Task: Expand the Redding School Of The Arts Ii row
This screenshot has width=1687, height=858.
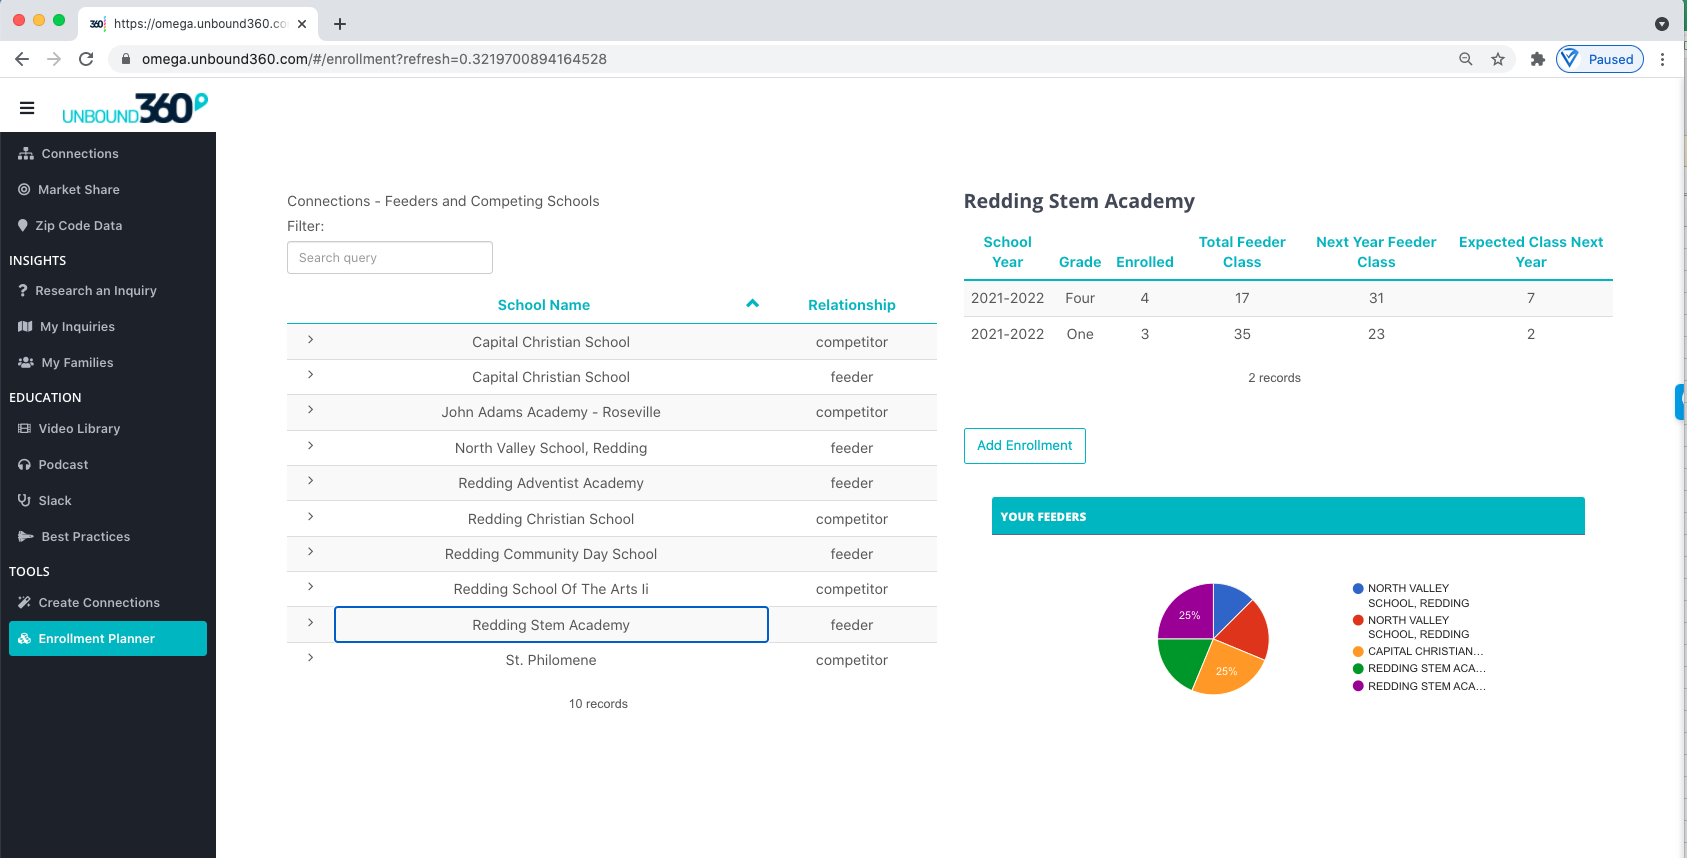Action: 311,587
